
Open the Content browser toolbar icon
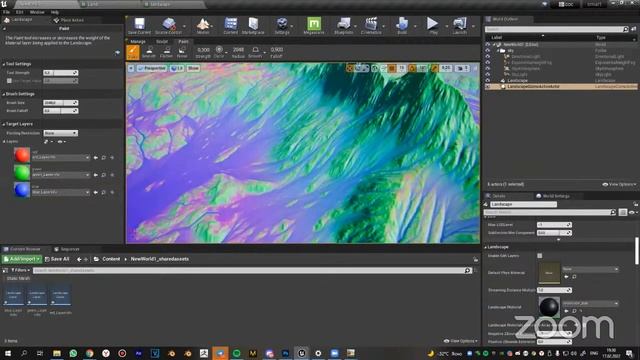pos(231,26)
